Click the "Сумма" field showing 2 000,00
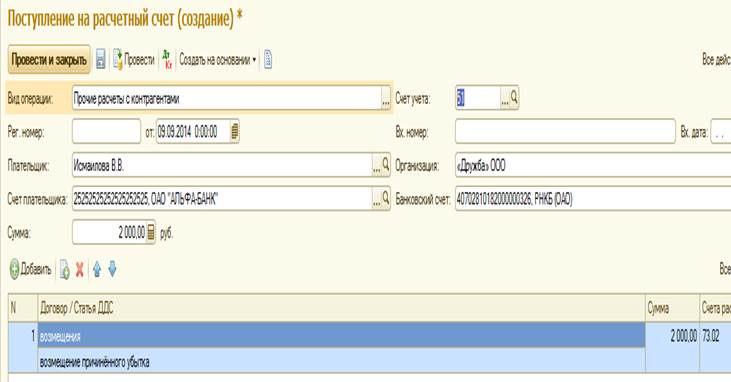731x382 pixels. click(x=110, y=232)
